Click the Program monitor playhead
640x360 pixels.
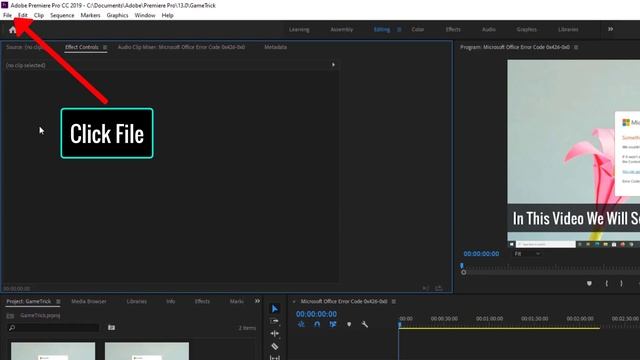point(462,266)
